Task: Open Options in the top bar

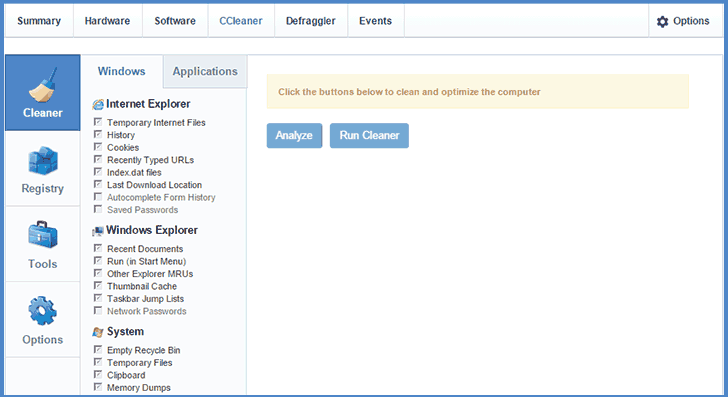Action: tap(685, 21)
